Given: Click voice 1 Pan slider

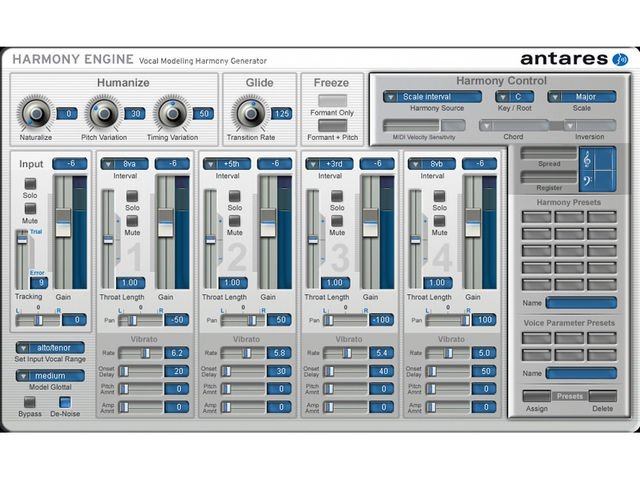Looking at the screenshot, I should click(x=140, y=320).
